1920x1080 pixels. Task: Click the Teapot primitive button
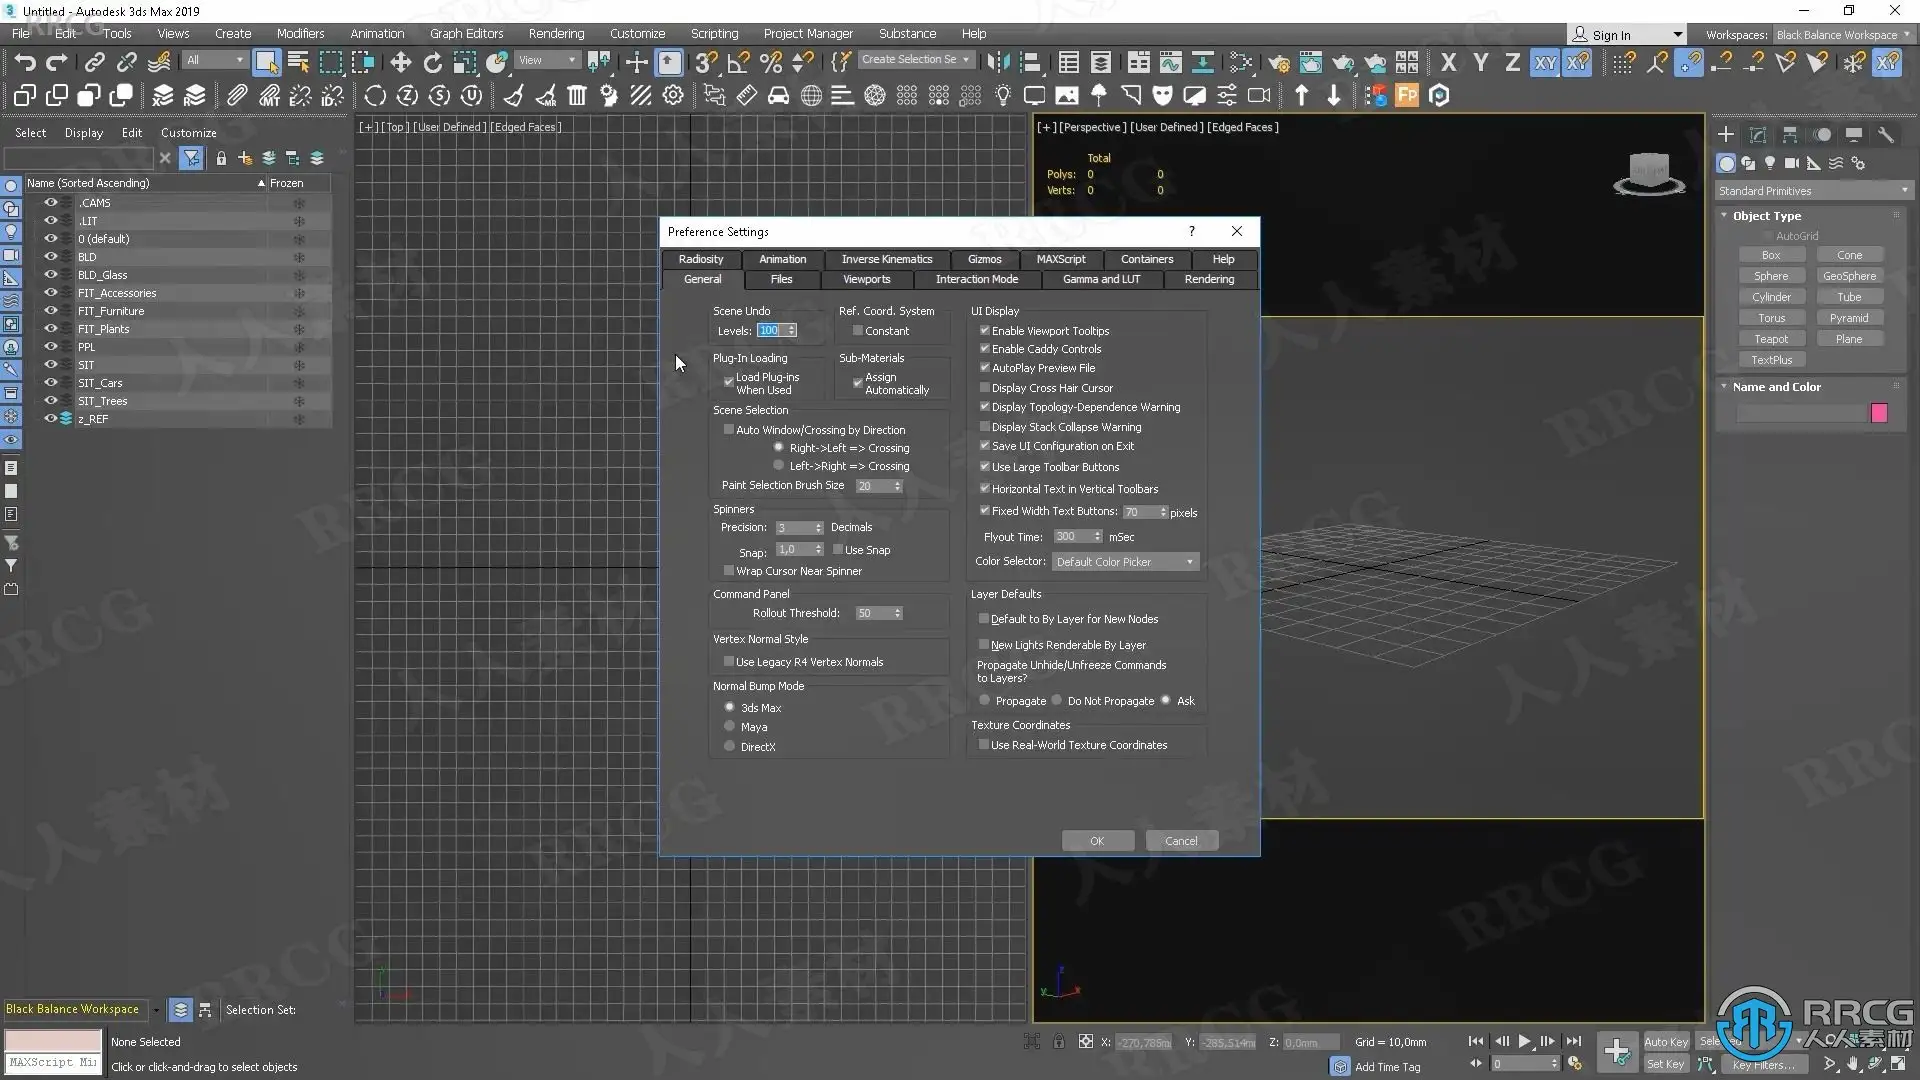point(1770,339)
